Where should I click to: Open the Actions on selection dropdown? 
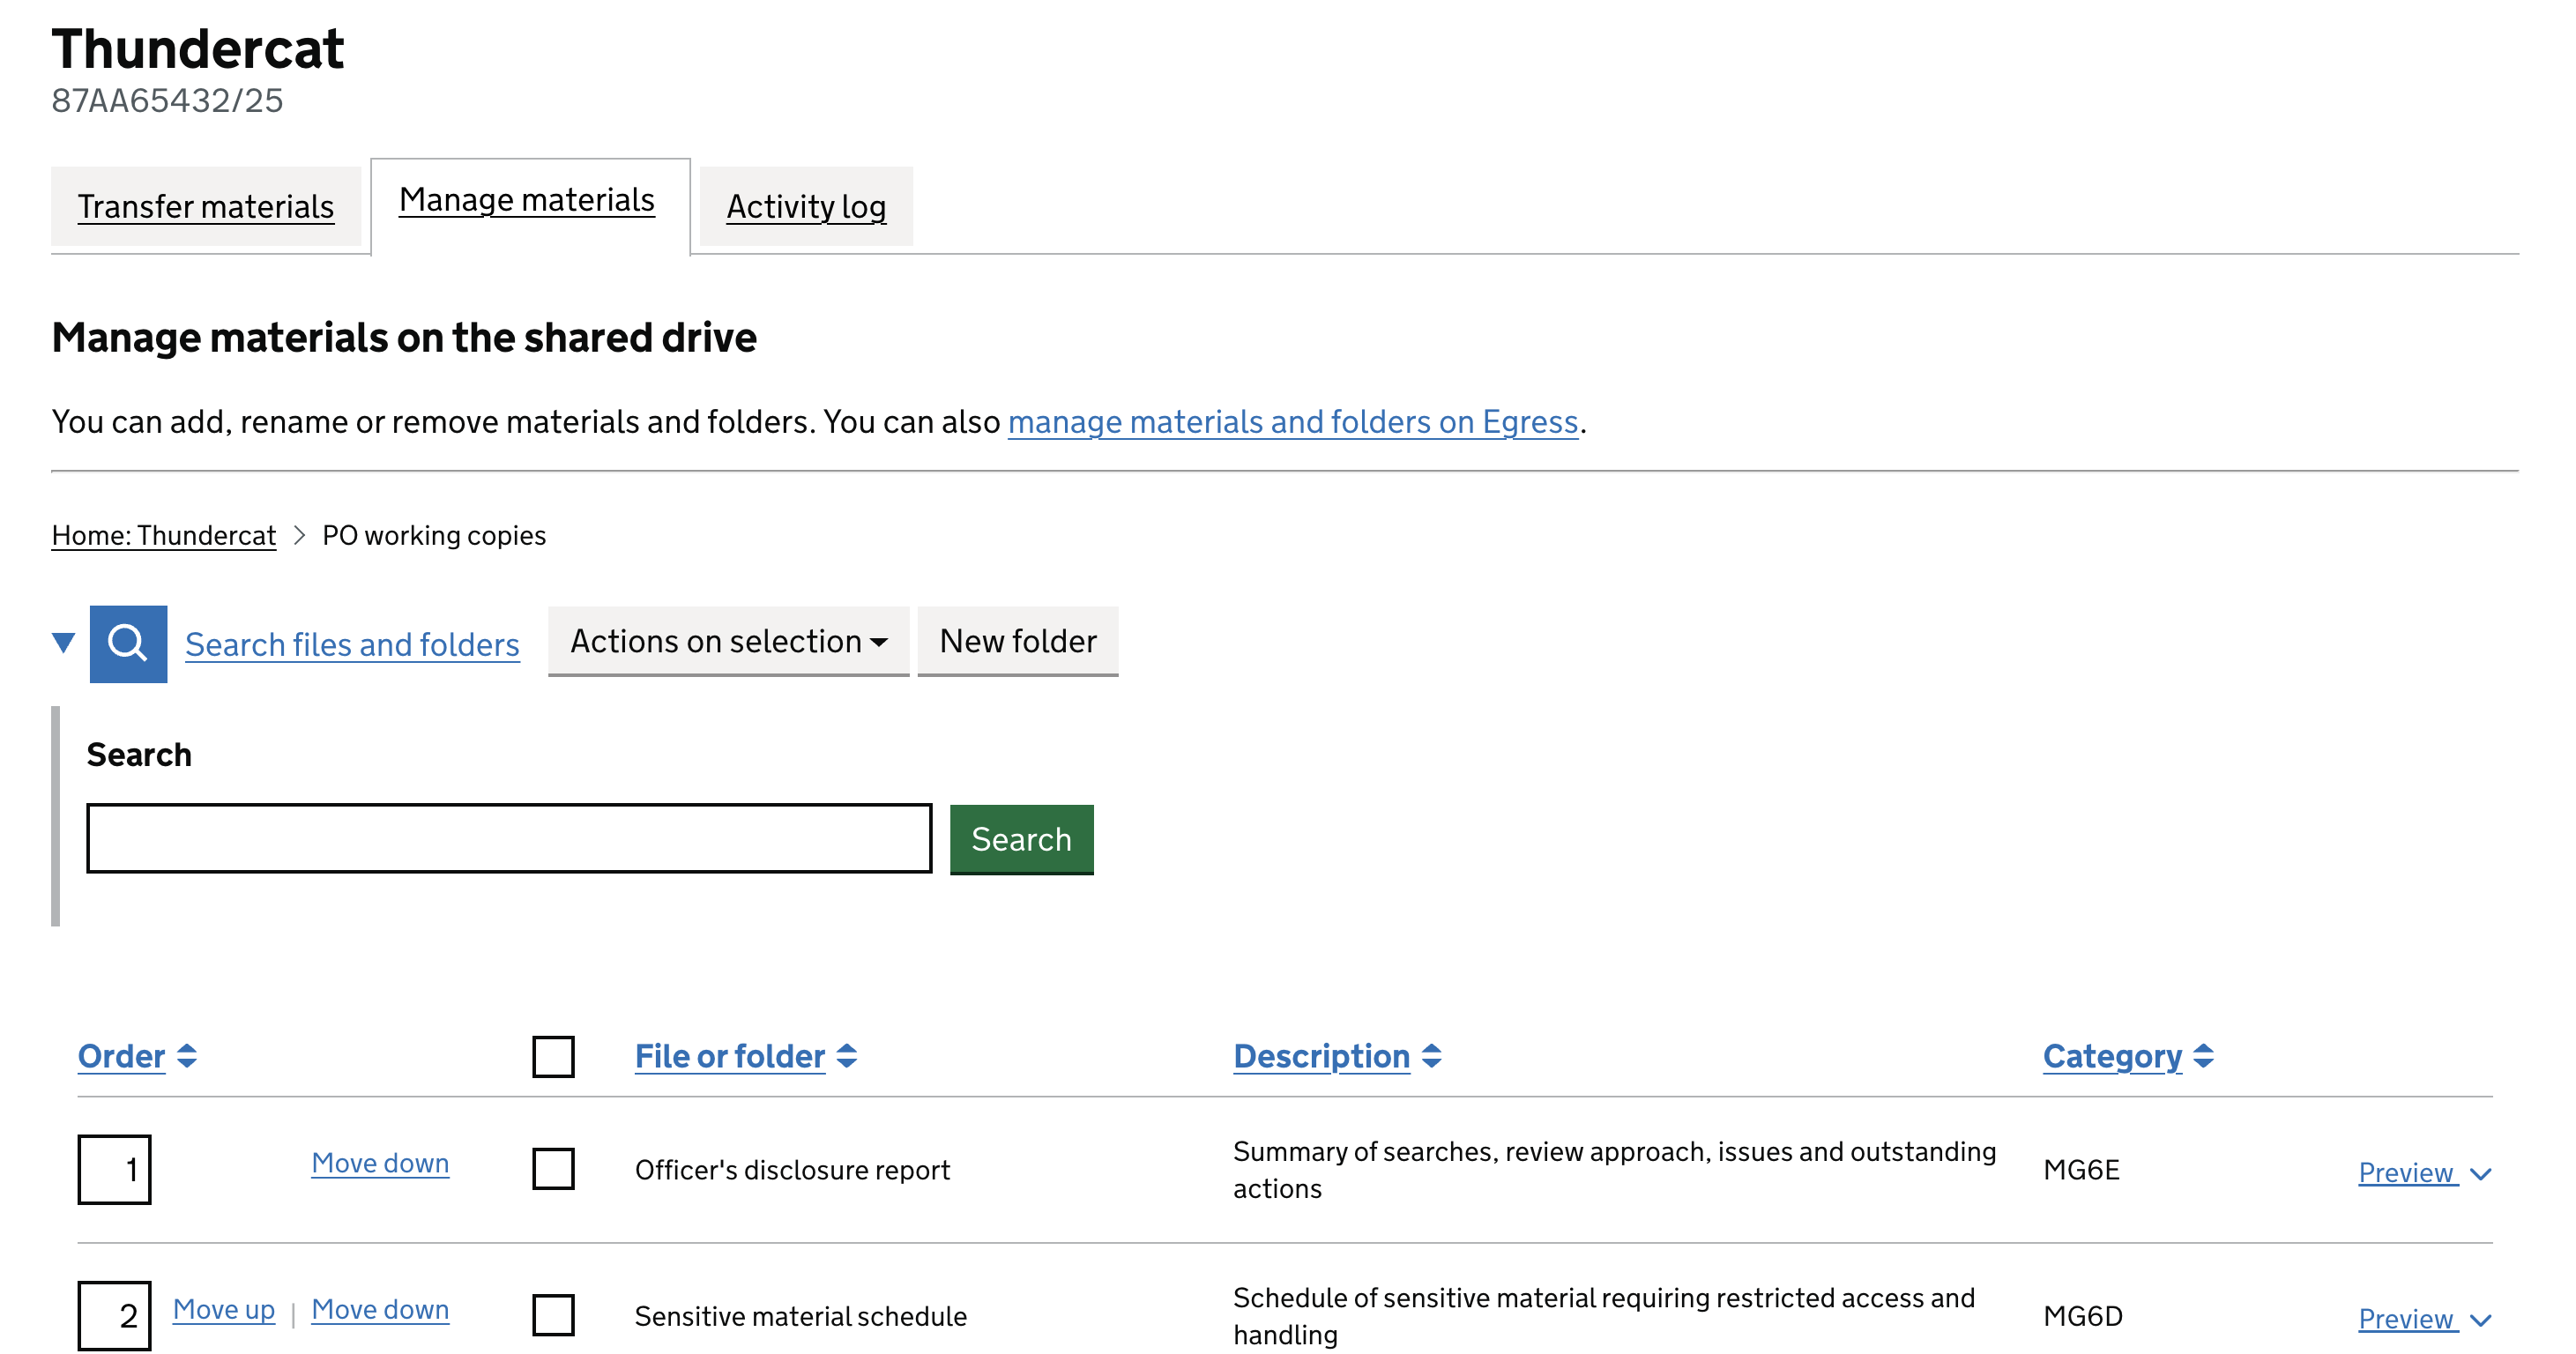(x=728, y=641)
